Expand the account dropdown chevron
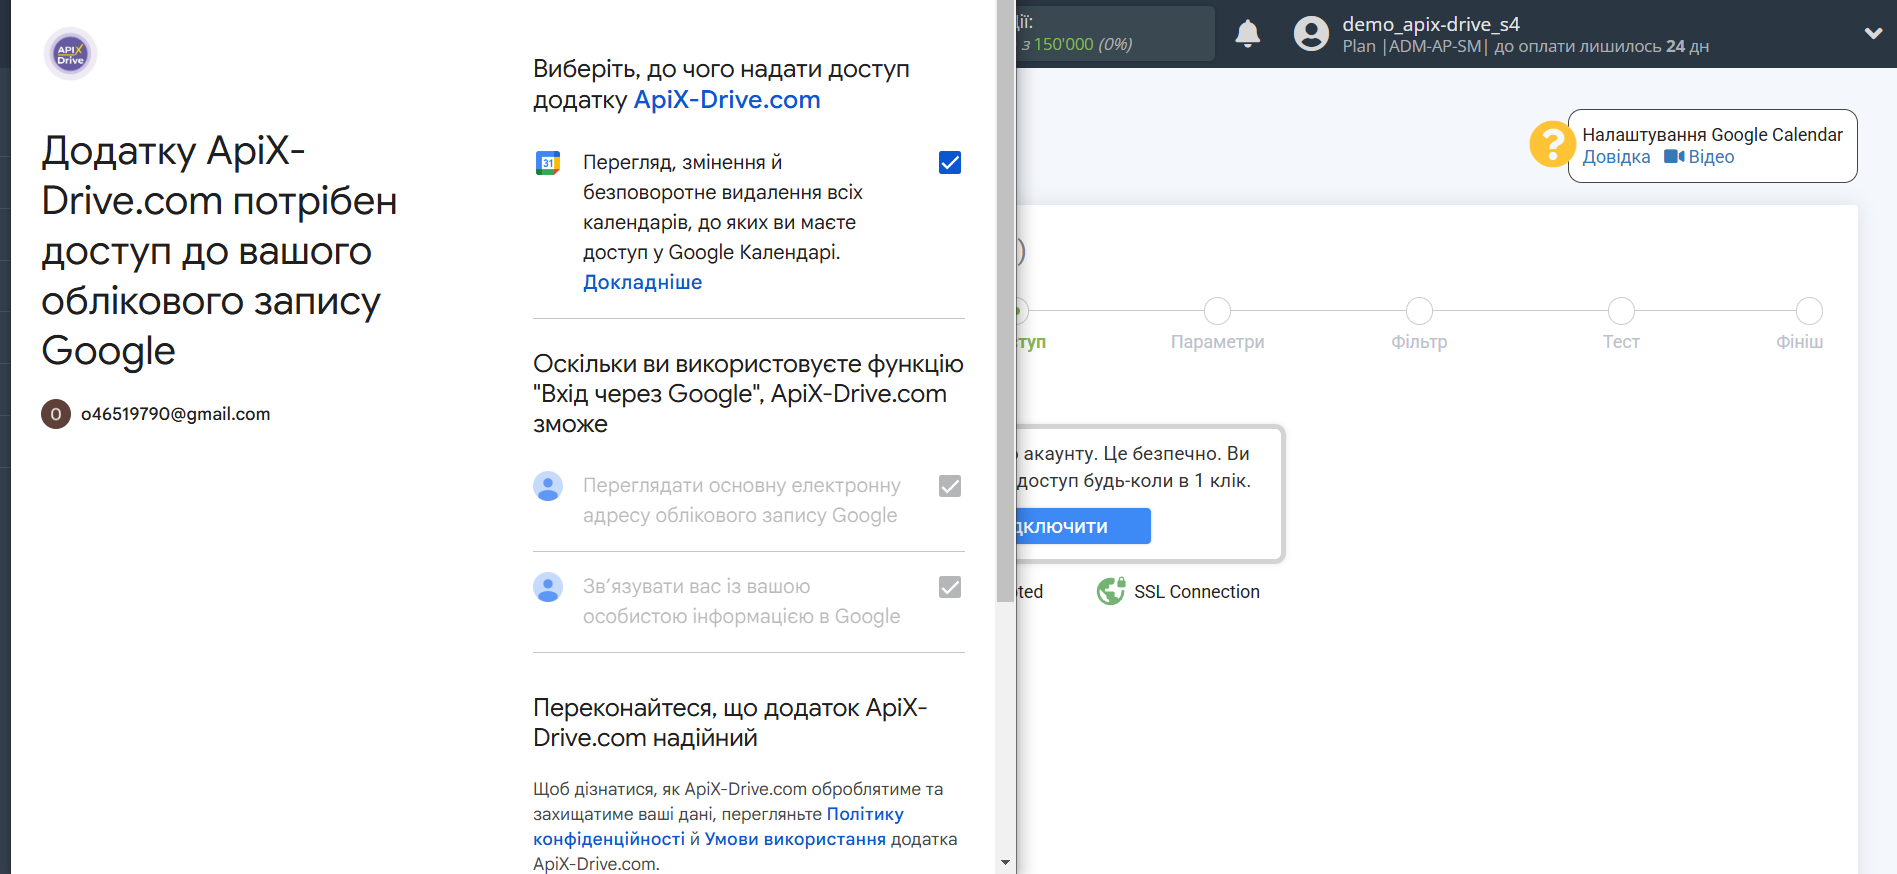The height and width of the screenshot is (874, 1897). point(1873,33)
